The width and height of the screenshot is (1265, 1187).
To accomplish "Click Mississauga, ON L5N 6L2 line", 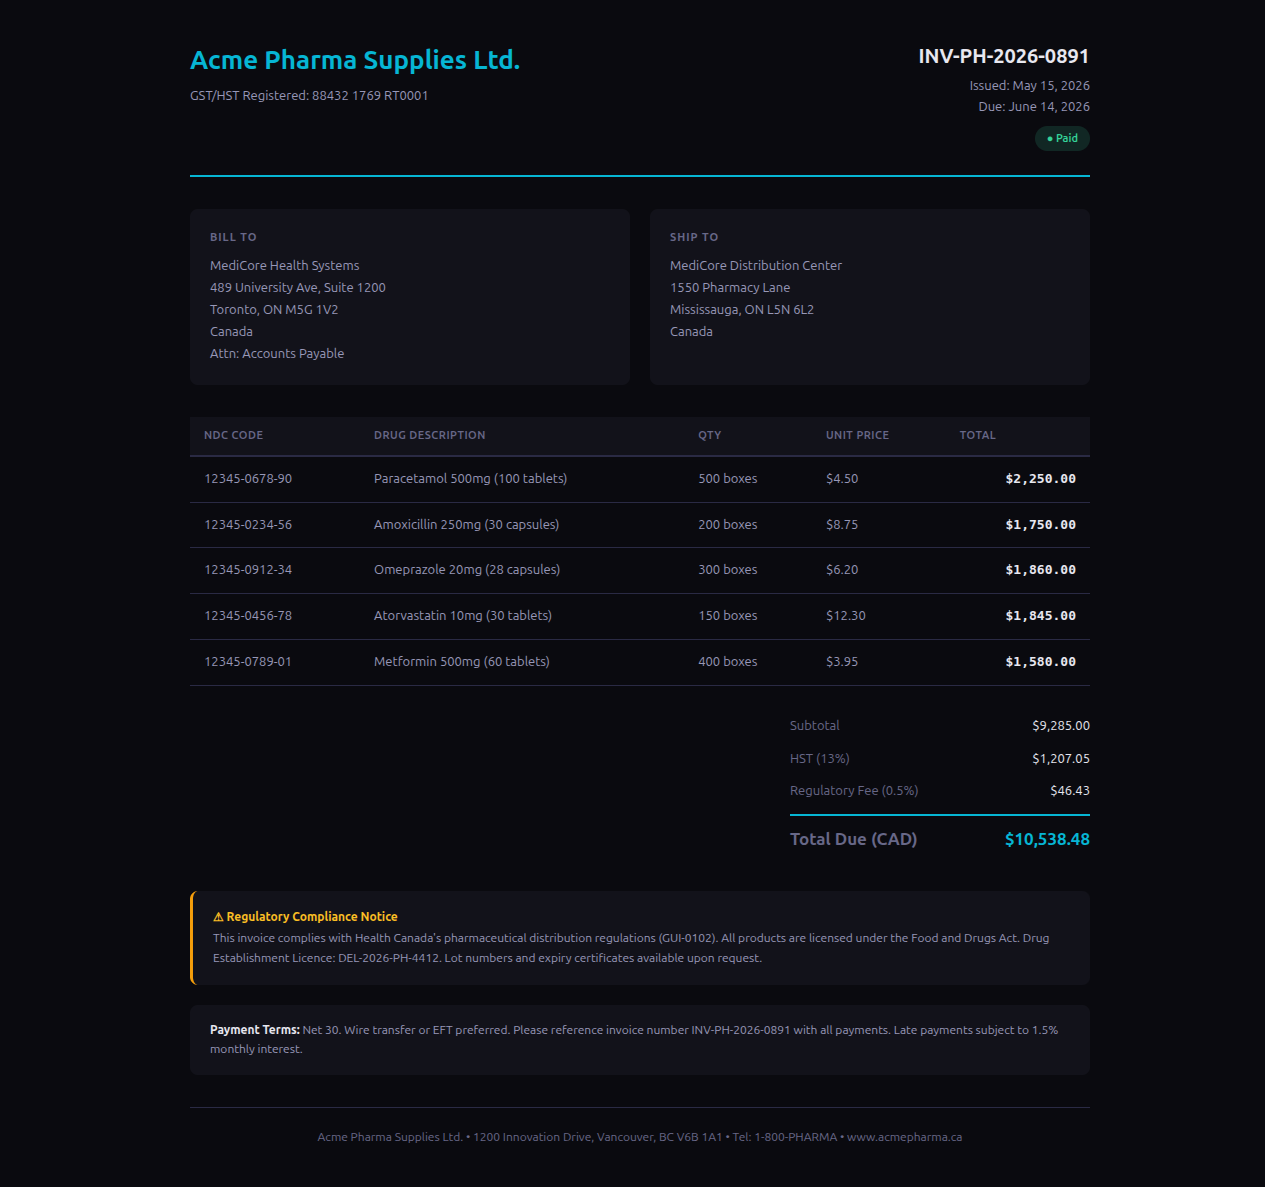I will point(742,310).
